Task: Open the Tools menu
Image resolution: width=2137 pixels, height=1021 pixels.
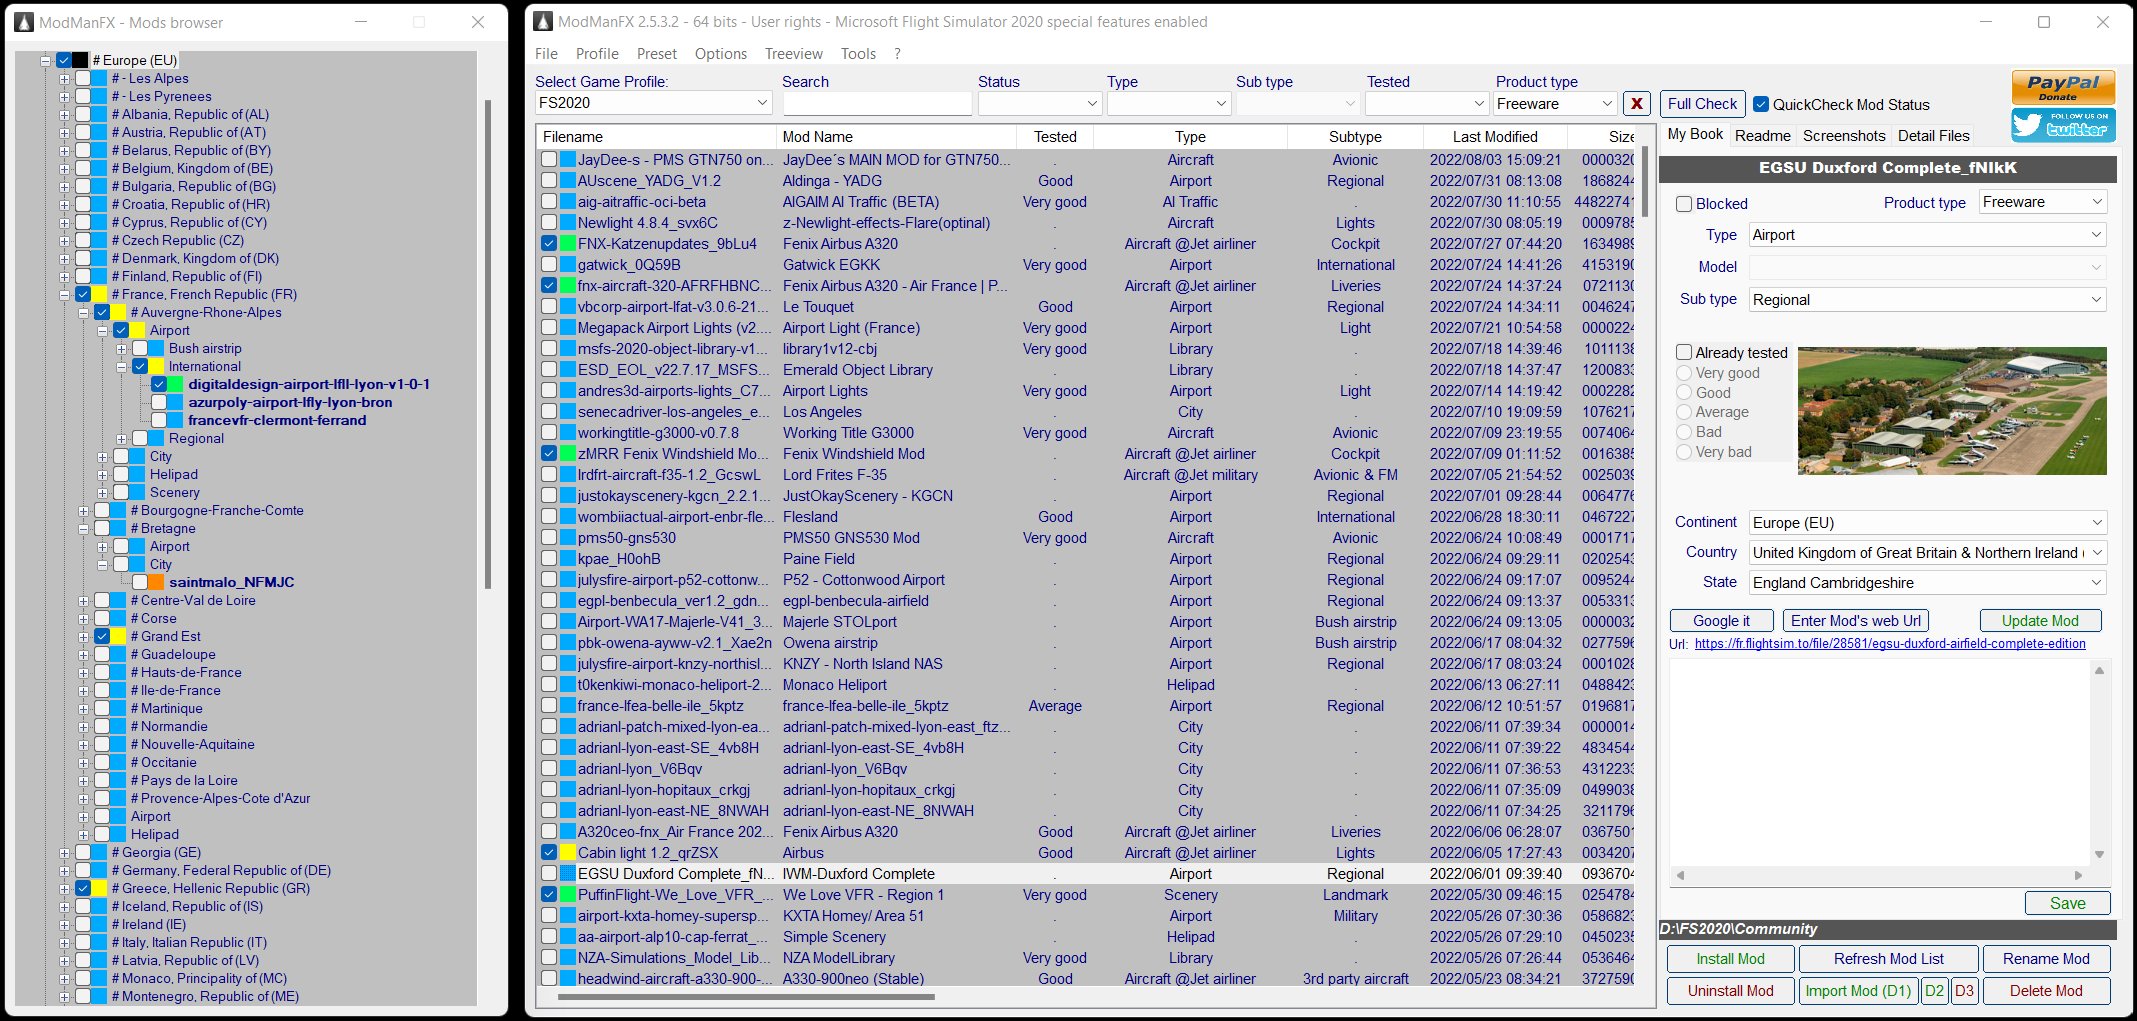Action: pyautogui.click(x=858, y=54)
